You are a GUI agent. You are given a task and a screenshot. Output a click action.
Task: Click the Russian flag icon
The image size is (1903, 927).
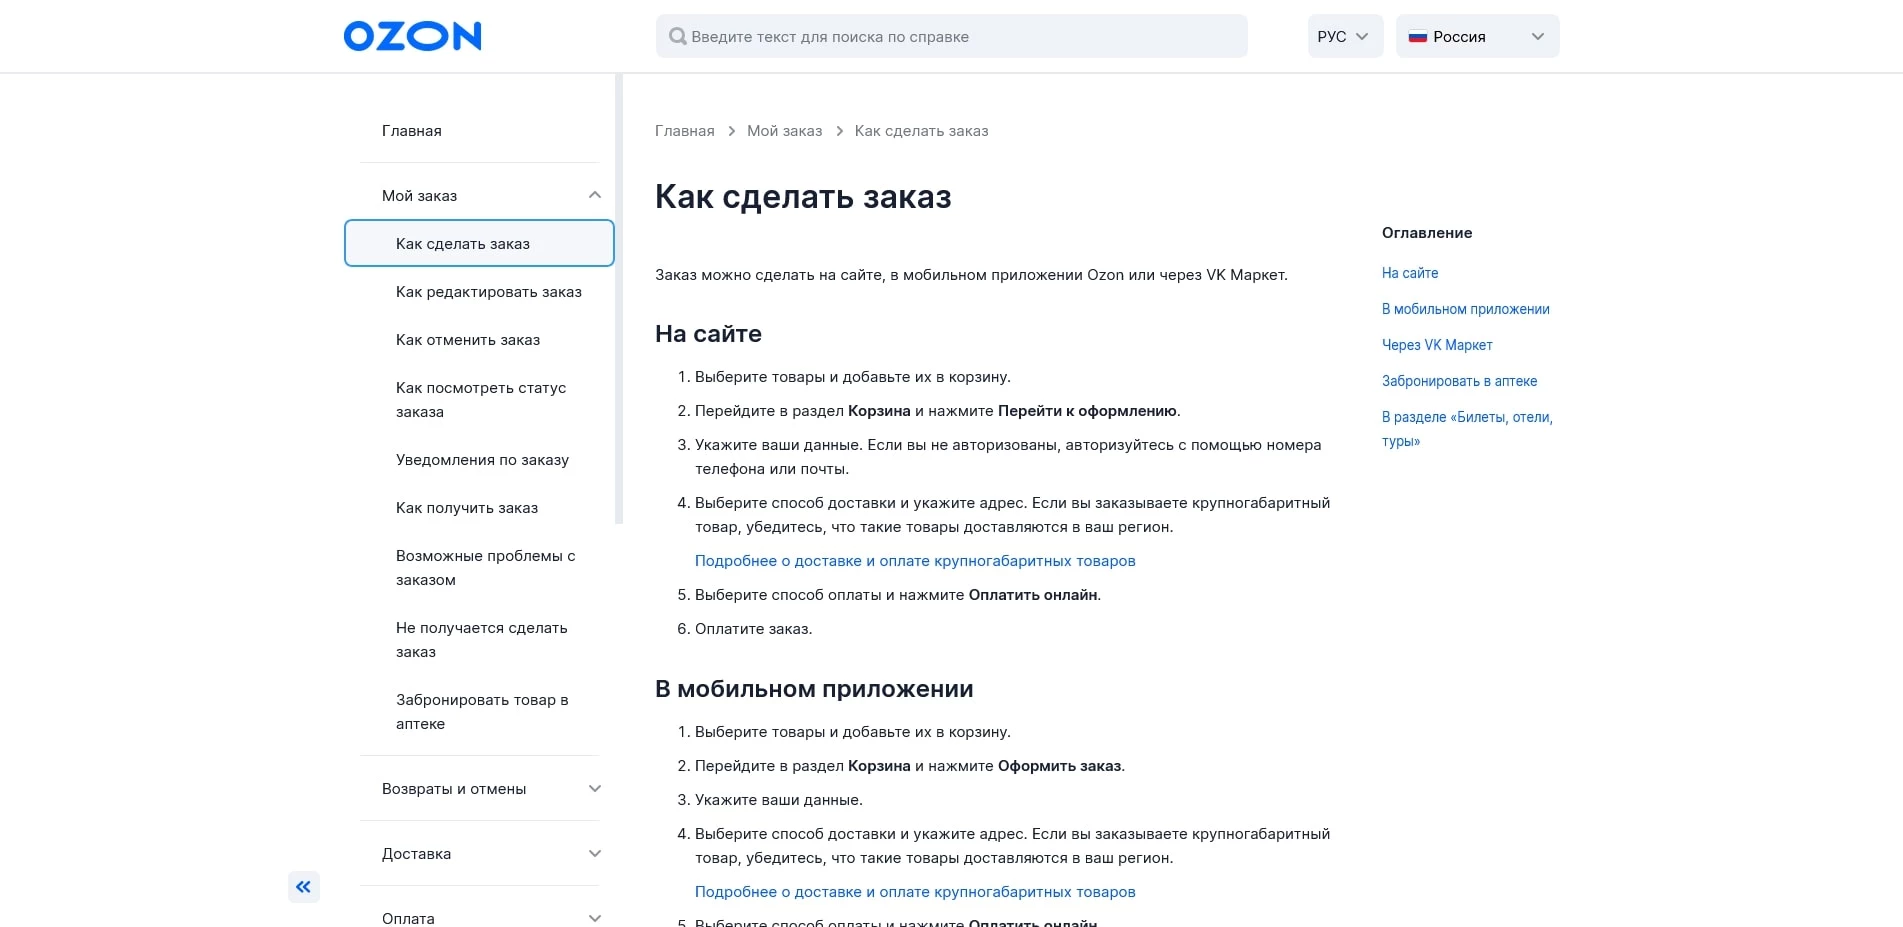pyautogui.click(x=1417, y=36)
